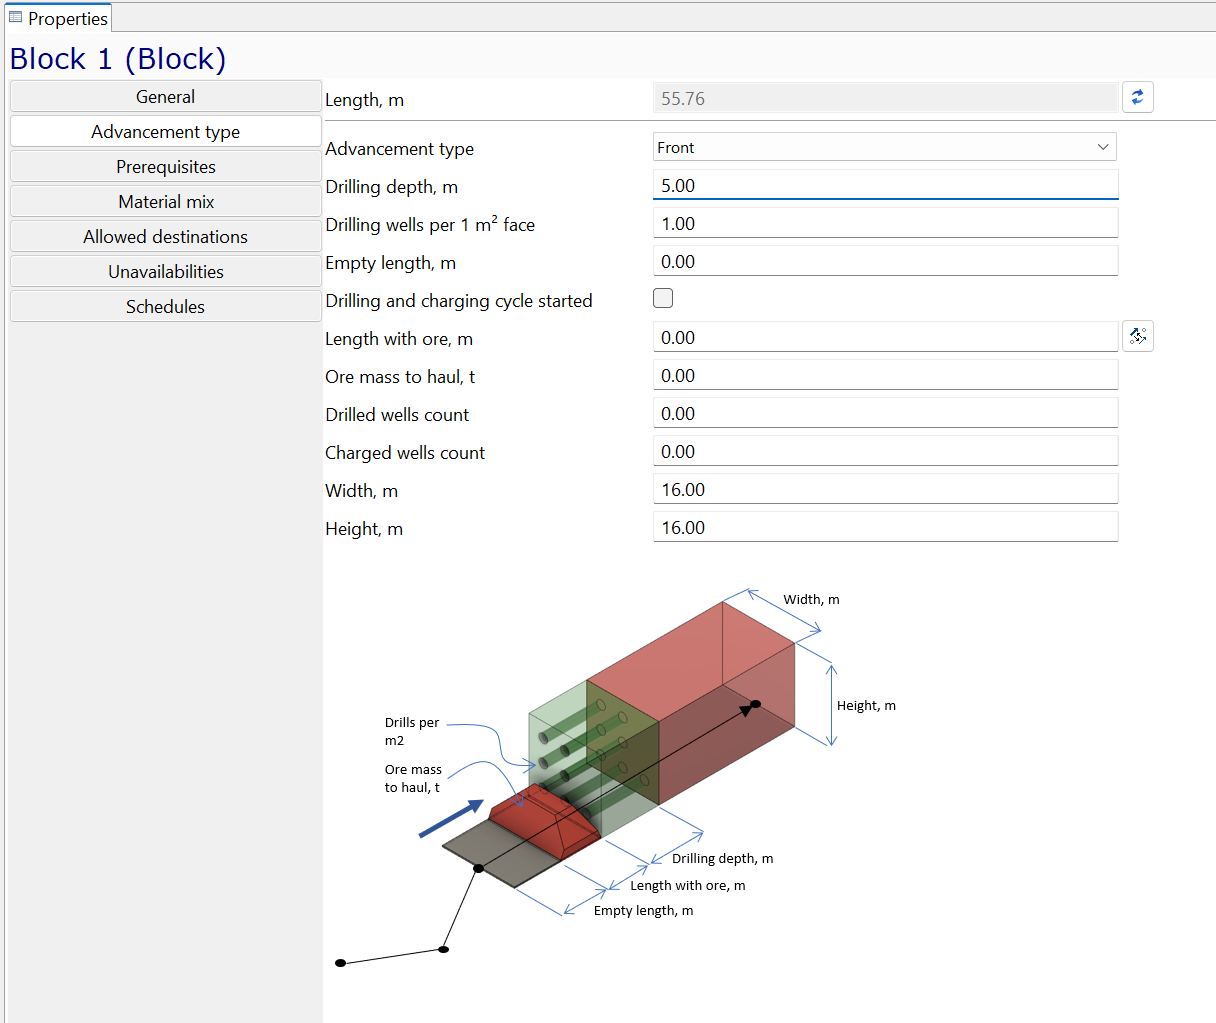Select the Material mix tab
Image resolution: width=1216 pixels, height=1023 pixels.
tap(166, 201)
